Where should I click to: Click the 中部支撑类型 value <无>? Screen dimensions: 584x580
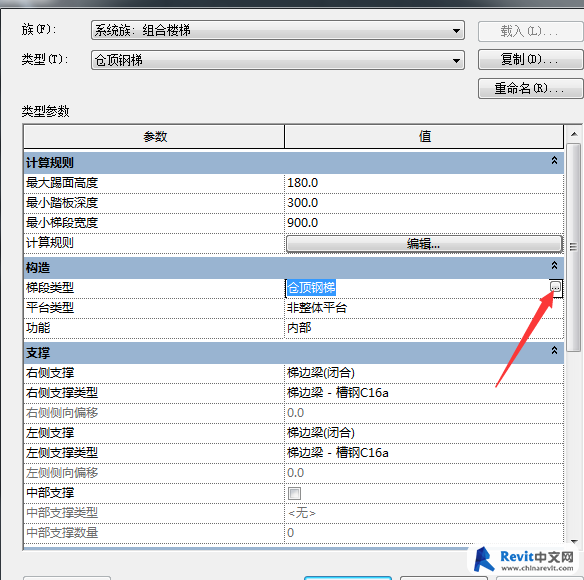tap(424, 513)
